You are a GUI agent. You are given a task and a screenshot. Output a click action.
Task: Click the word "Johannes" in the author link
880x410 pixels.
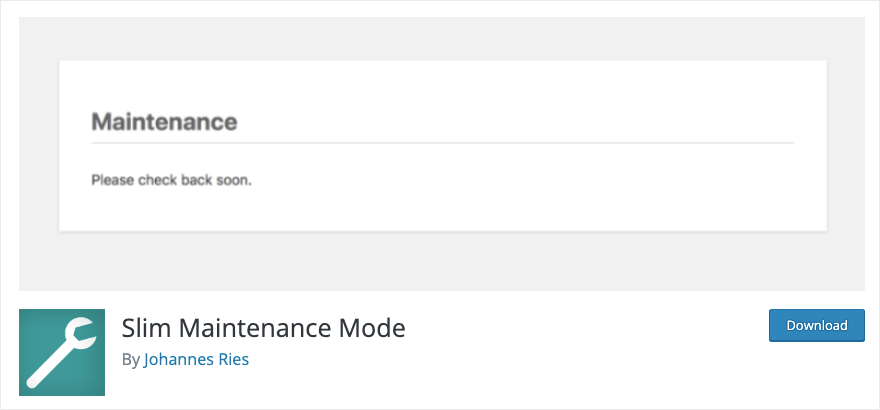pyautogui.click(x=176, y=360)
